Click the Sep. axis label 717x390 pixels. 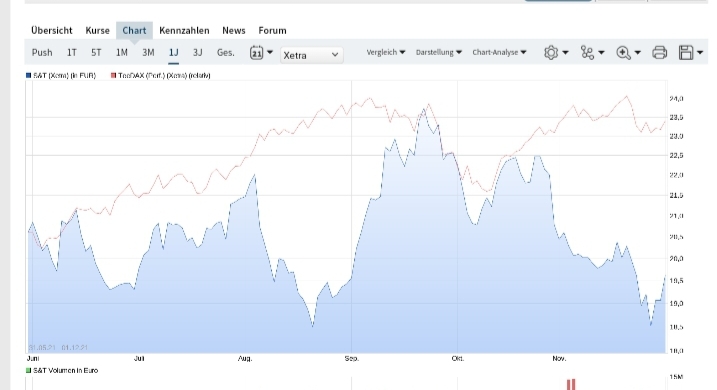[352, 358]
